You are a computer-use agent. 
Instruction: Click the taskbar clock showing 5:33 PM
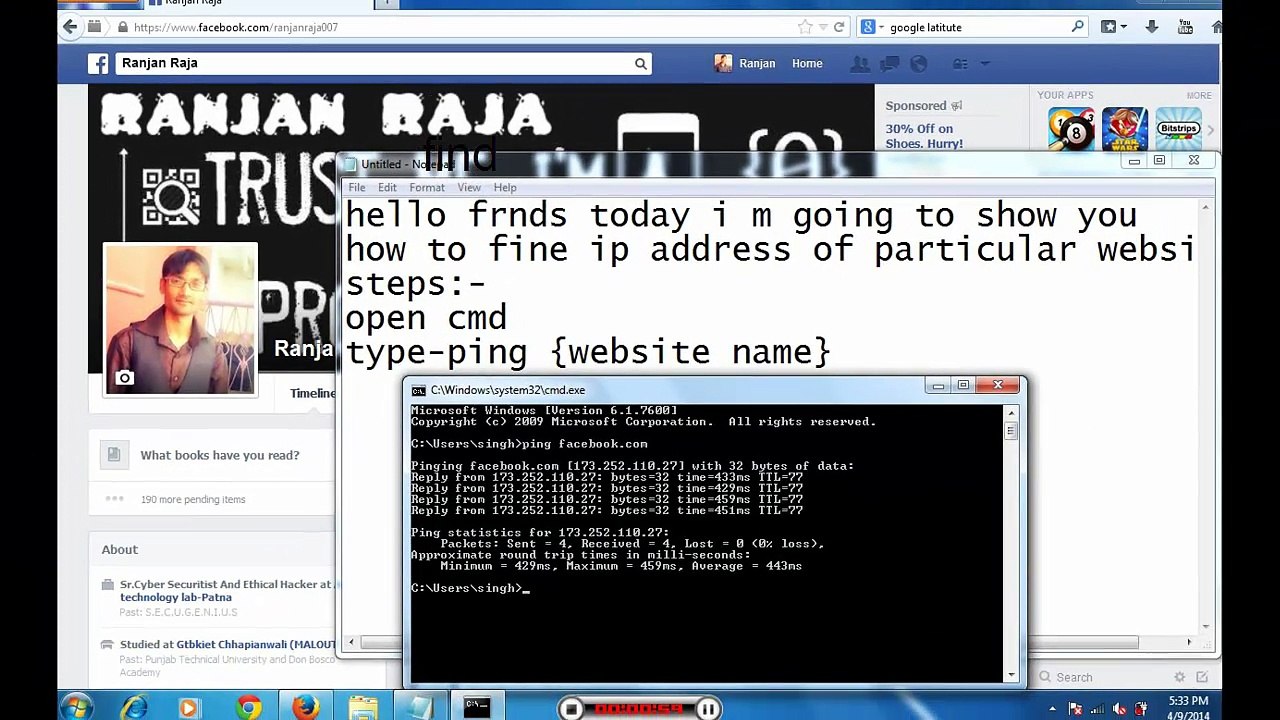[x=1188, y=708]
